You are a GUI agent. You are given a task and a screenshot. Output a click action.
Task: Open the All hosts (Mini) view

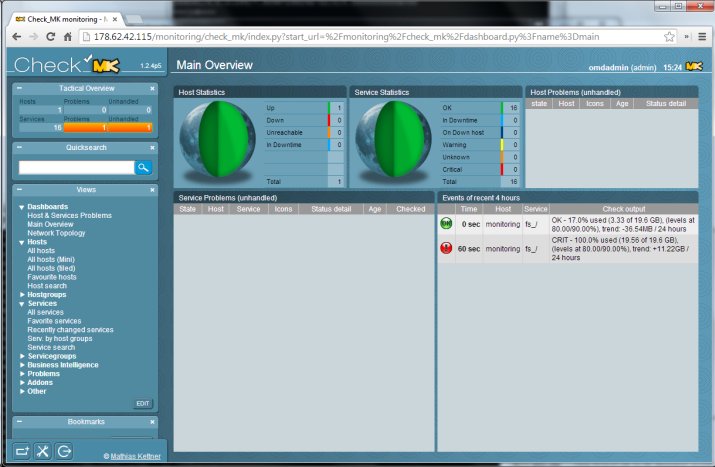(51, 259)
